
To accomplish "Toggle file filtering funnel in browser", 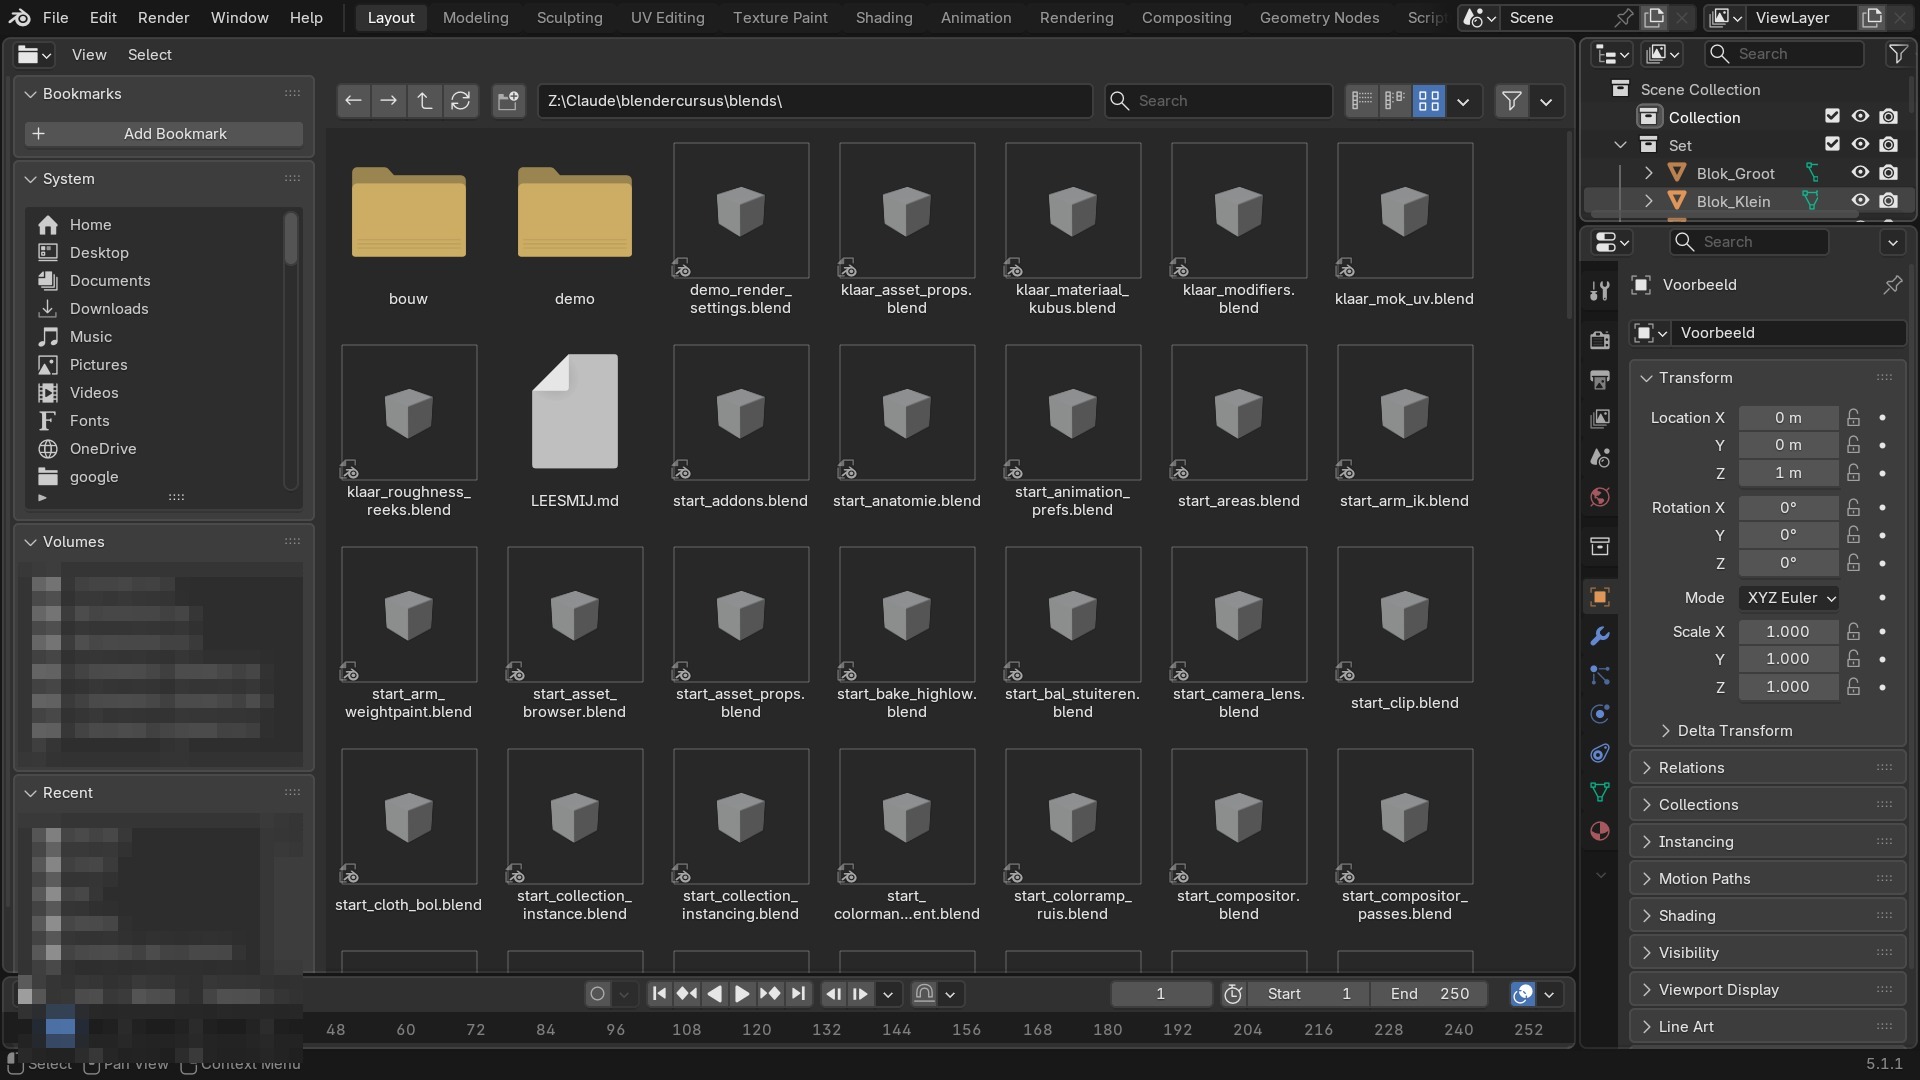I will (1512, 101).
